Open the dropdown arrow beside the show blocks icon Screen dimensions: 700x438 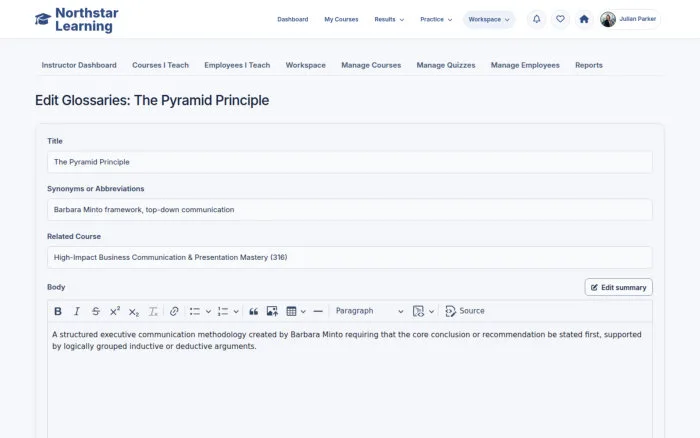[x=431, y=312]
